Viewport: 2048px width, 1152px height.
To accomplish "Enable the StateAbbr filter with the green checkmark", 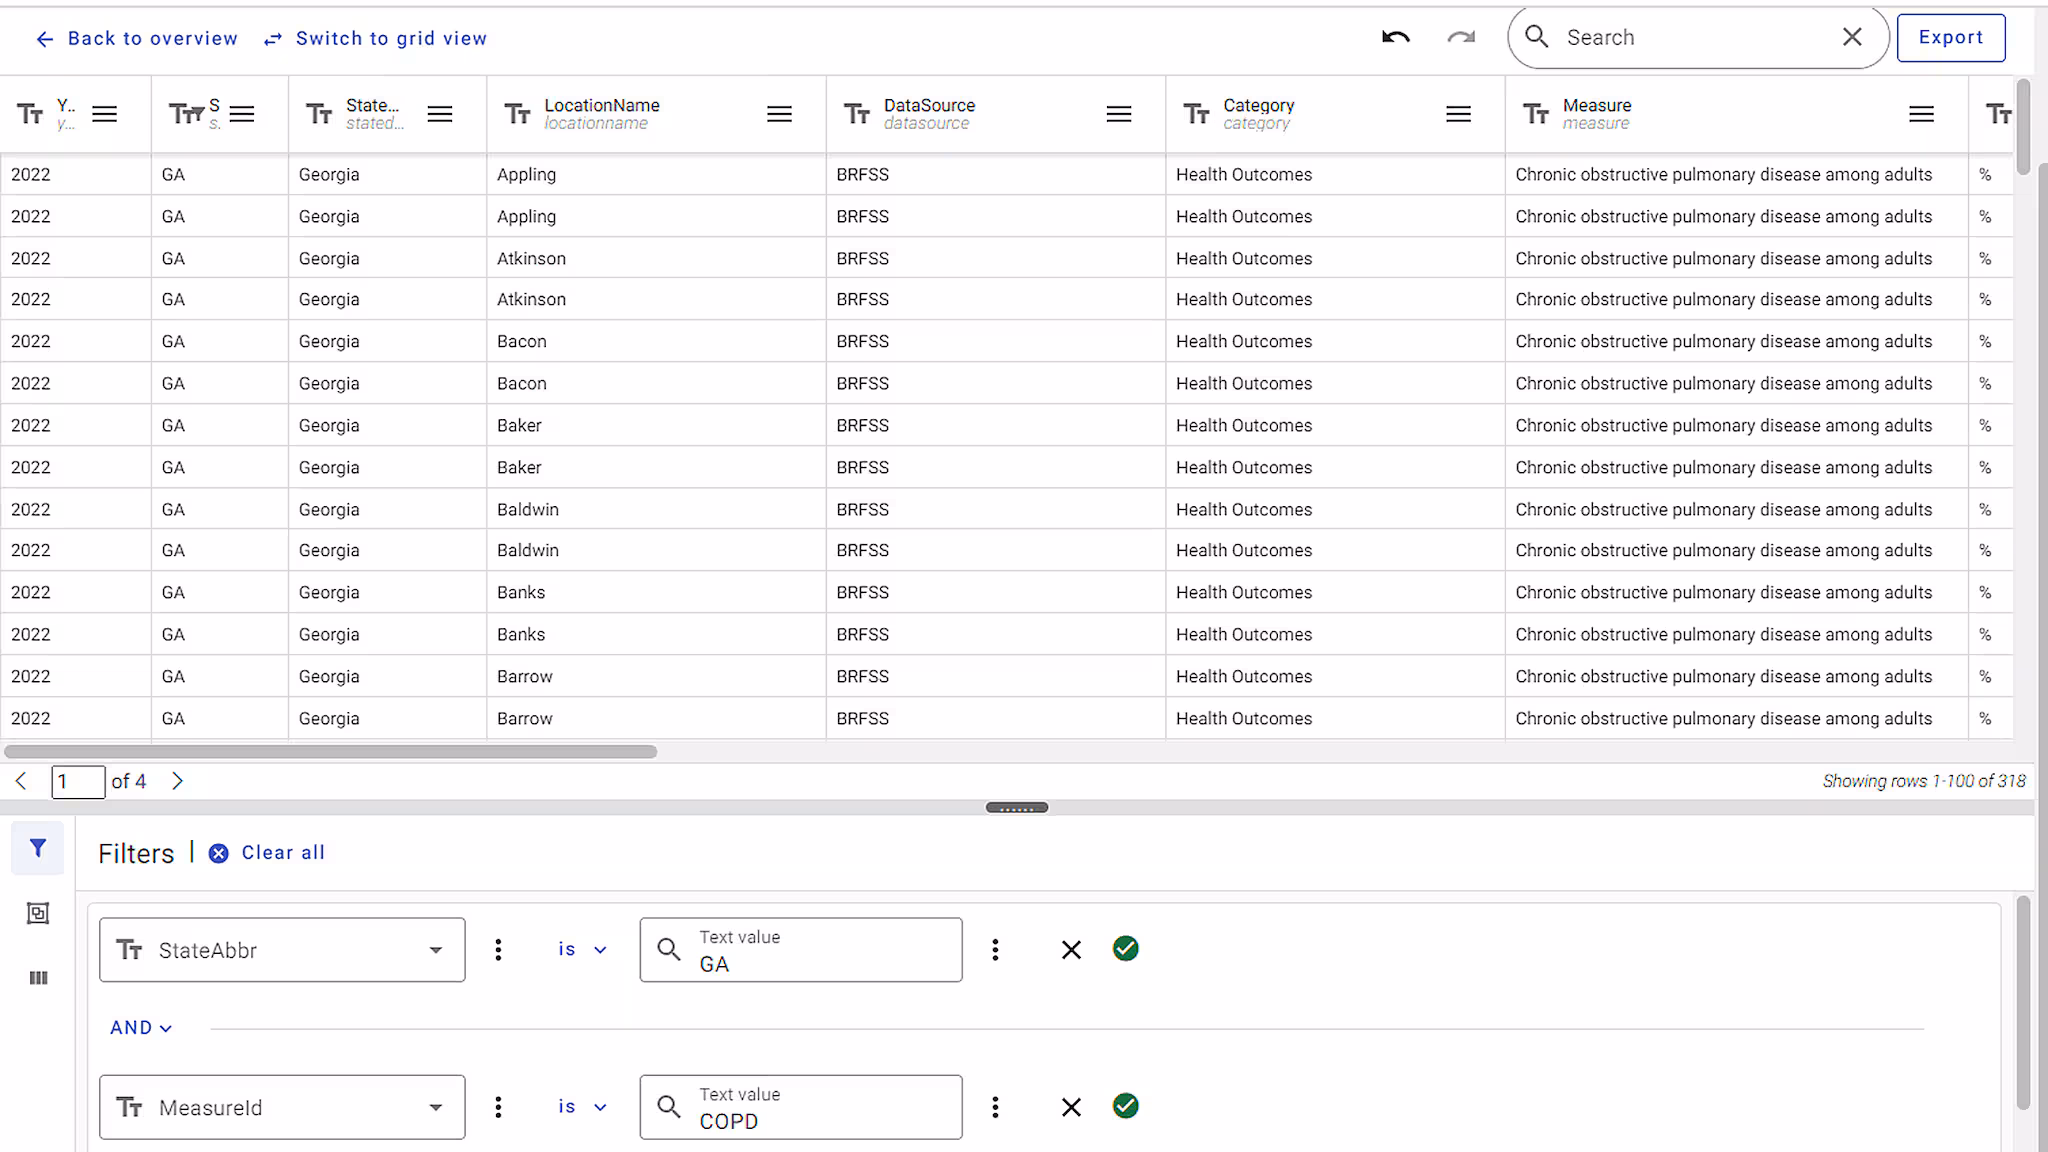I will 1125,949.
